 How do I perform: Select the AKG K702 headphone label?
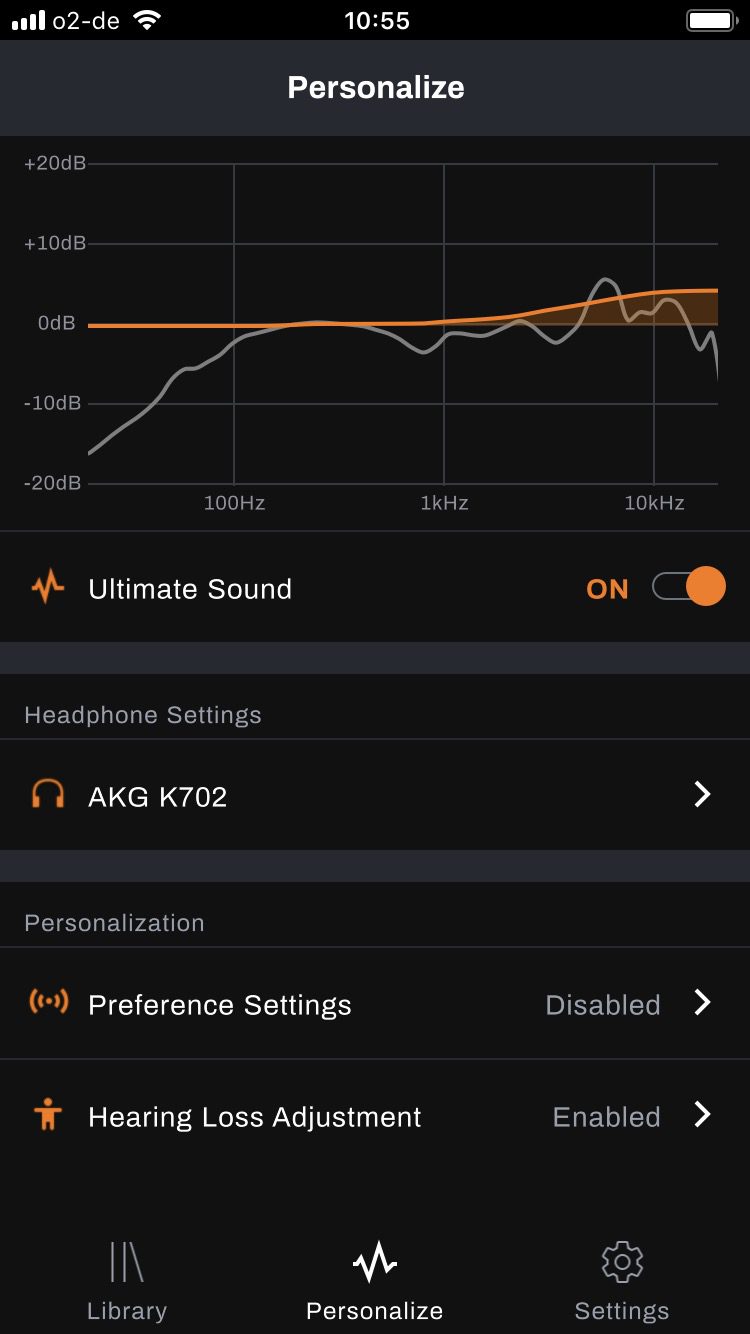point(158,797)
